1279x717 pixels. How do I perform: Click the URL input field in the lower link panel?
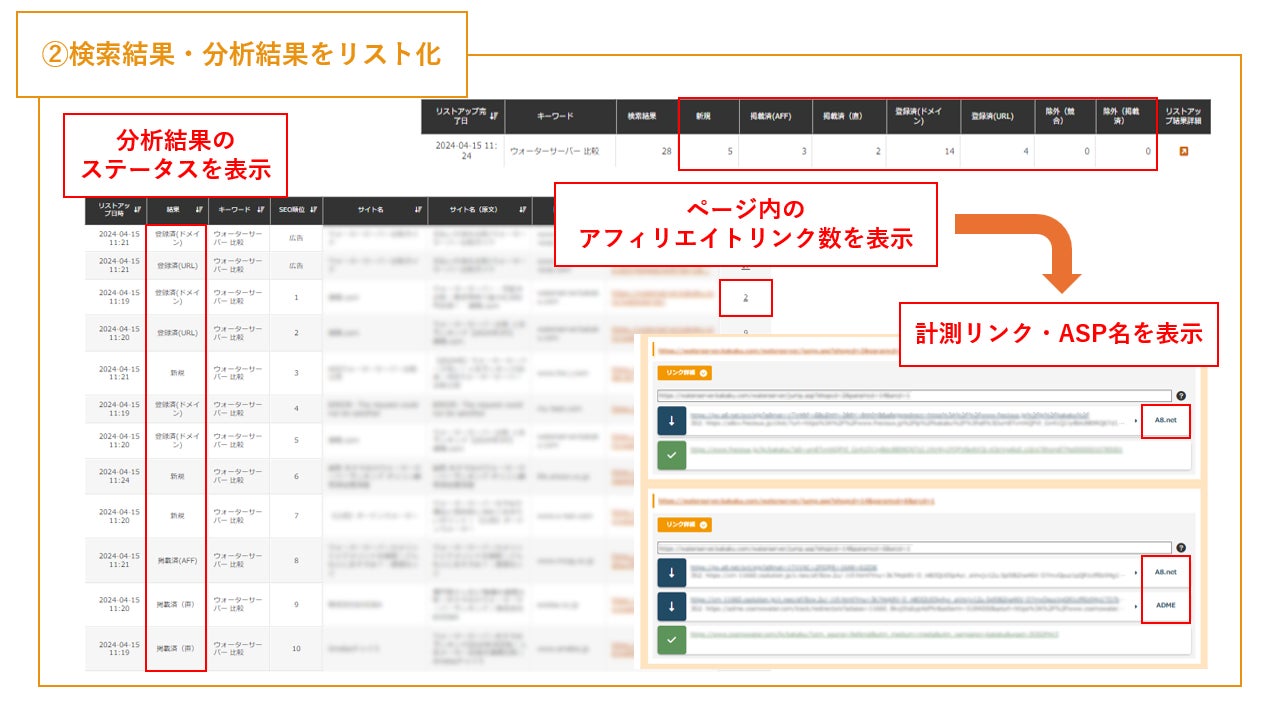coord(914,548)
